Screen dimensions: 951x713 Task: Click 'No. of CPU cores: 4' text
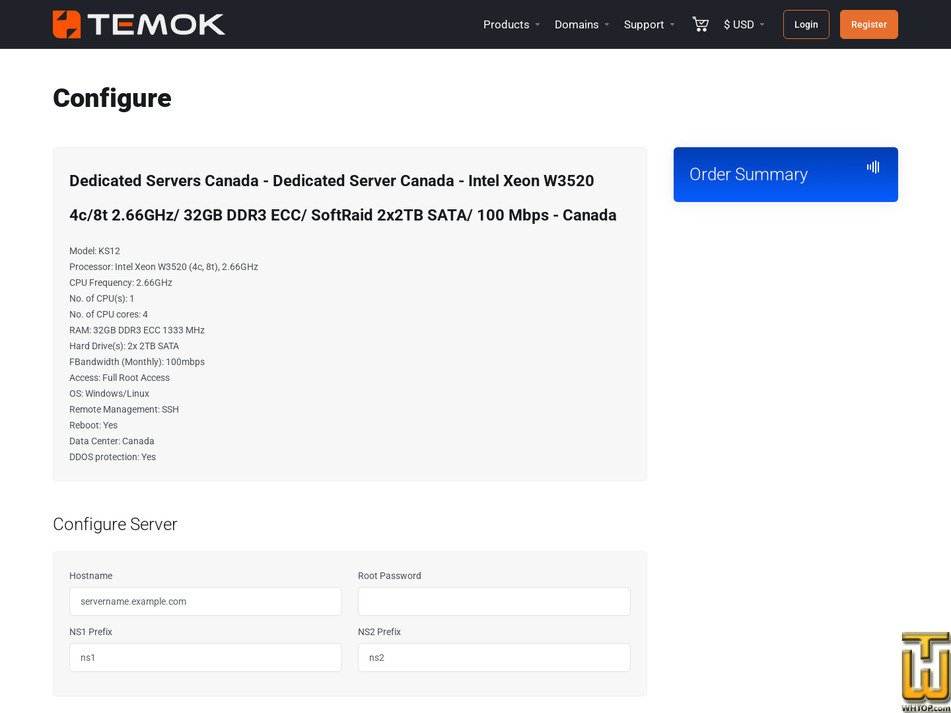pyautogui.click(x=109, y=314)
